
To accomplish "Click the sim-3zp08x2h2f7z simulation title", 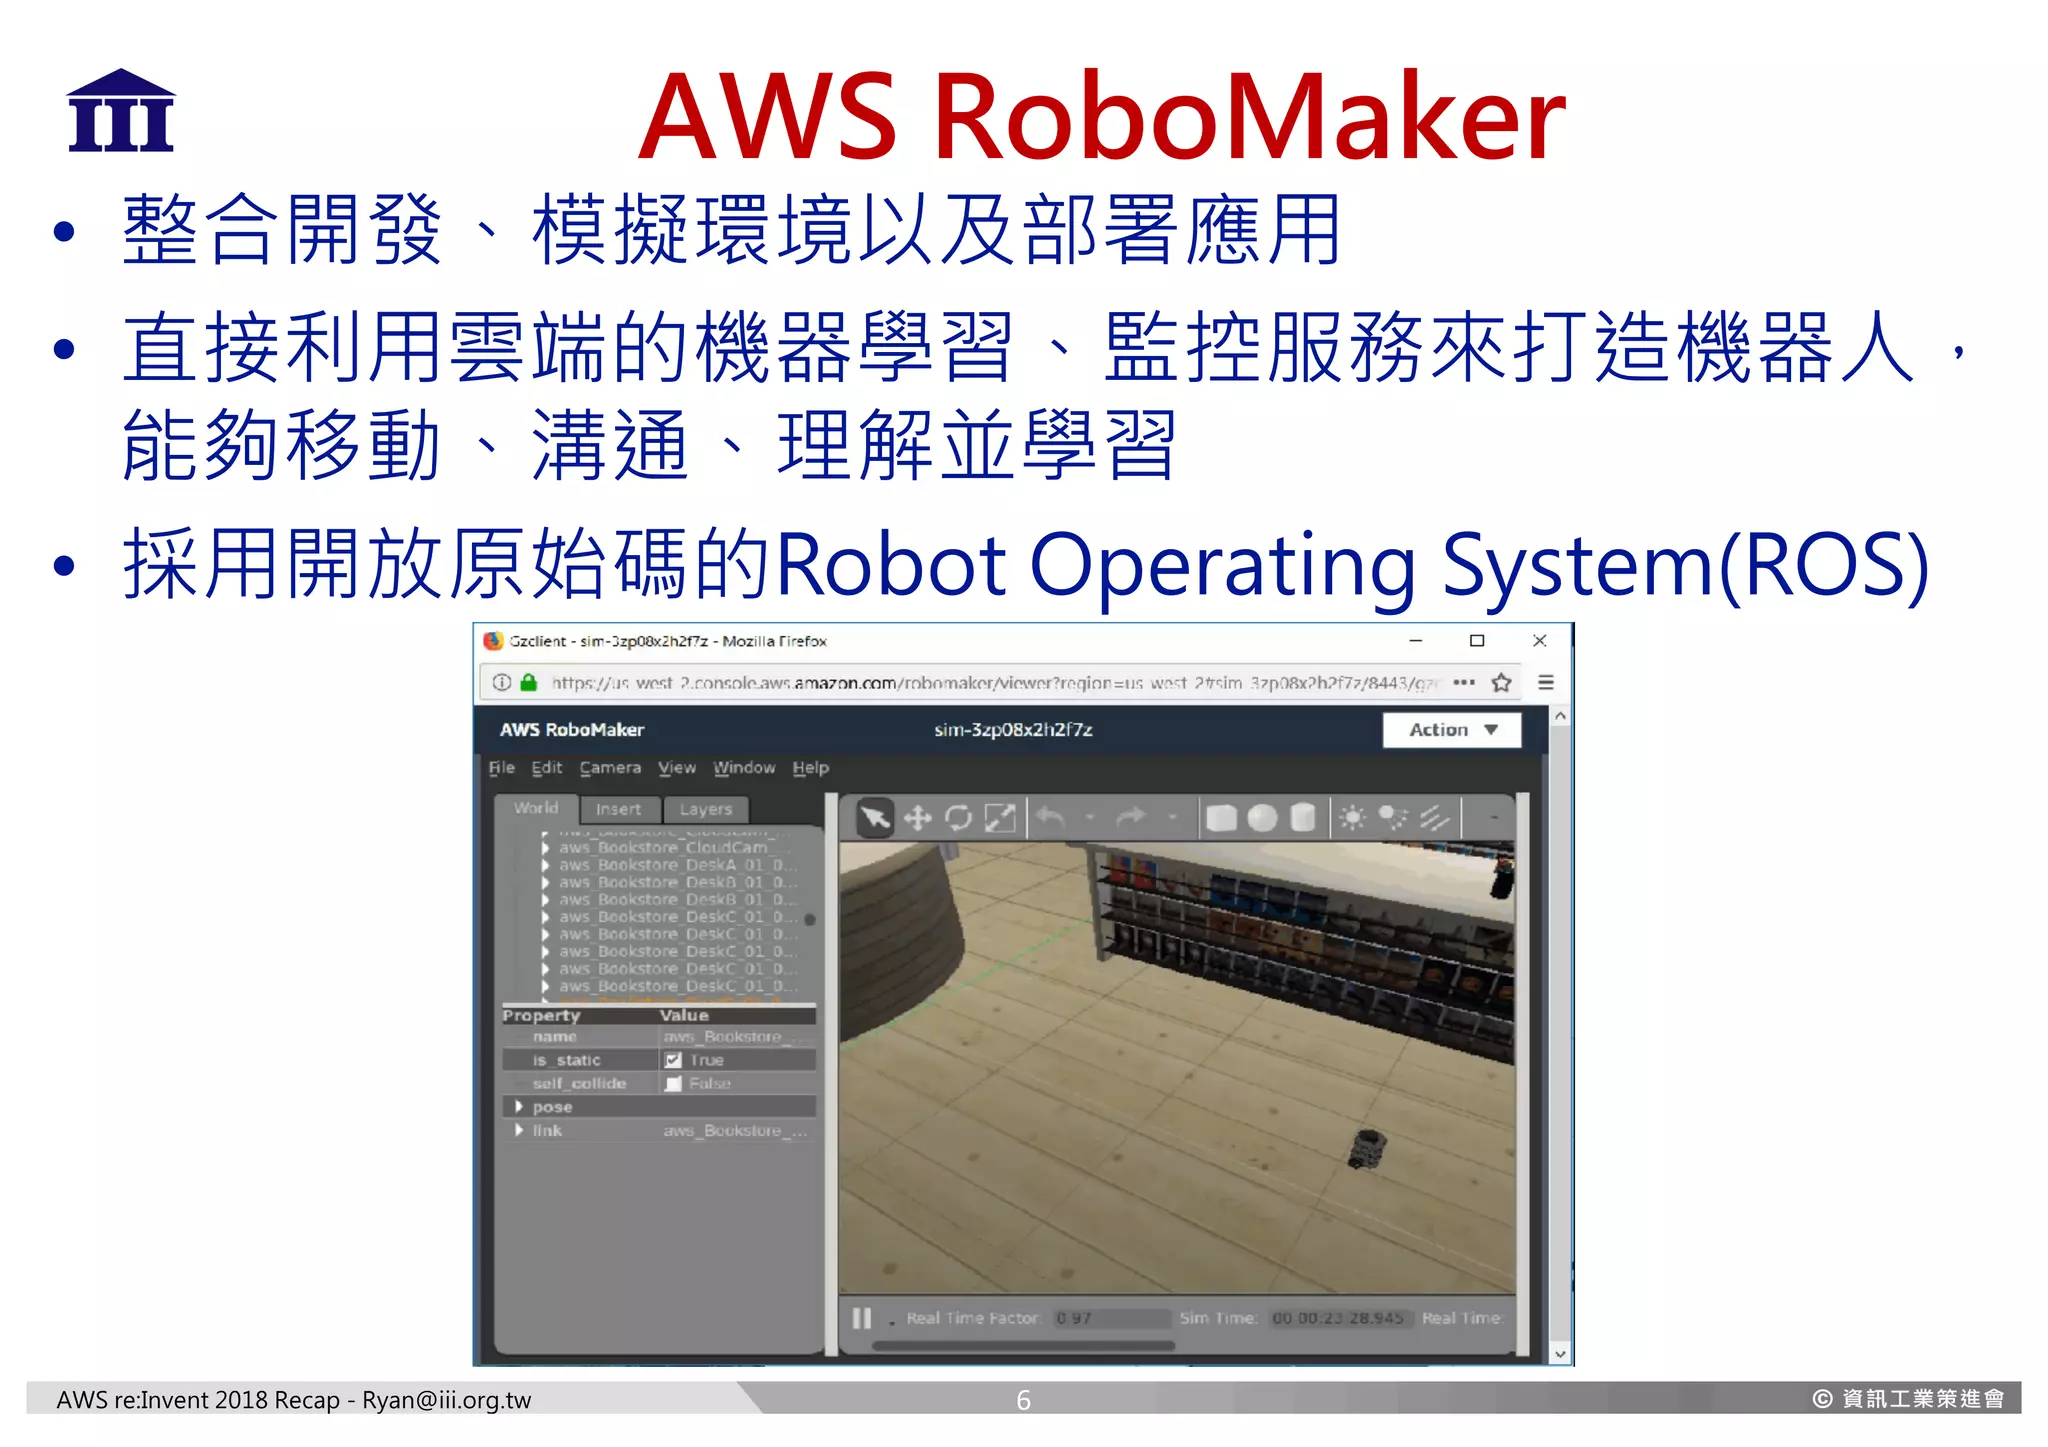I will [x=1013, y=730].
